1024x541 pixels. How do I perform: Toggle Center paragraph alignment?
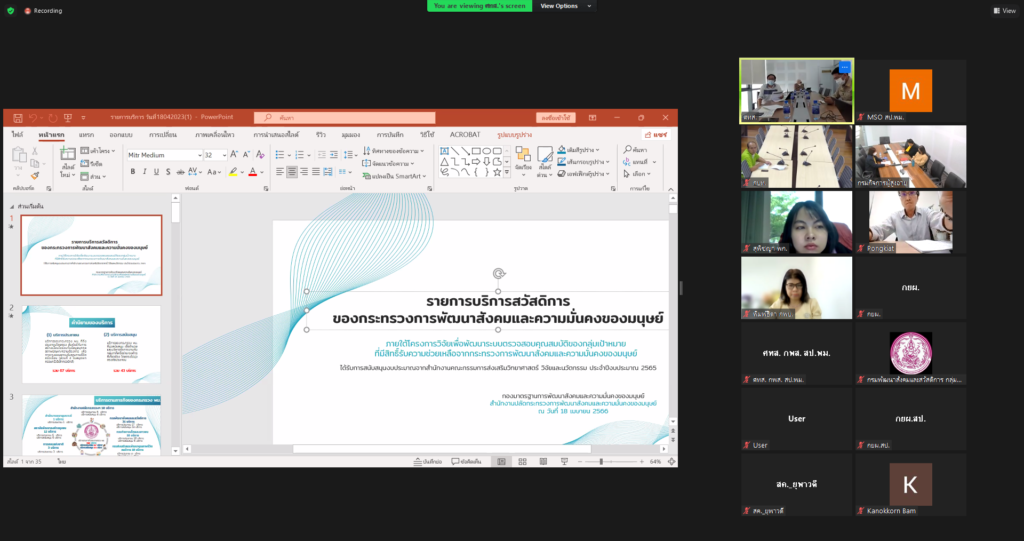291,172
